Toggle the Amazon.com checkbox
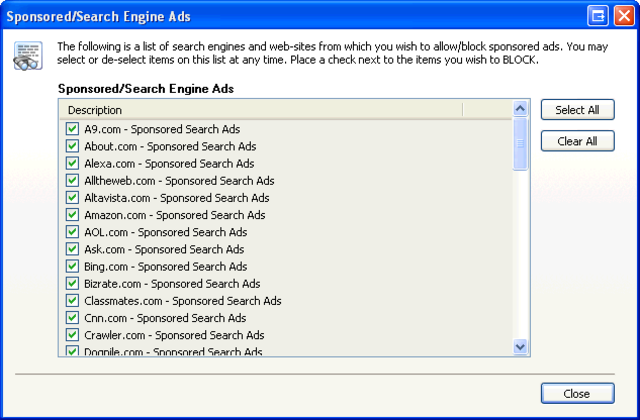The image size is (640, 420). pyautogui.click(x=72, y=215)
